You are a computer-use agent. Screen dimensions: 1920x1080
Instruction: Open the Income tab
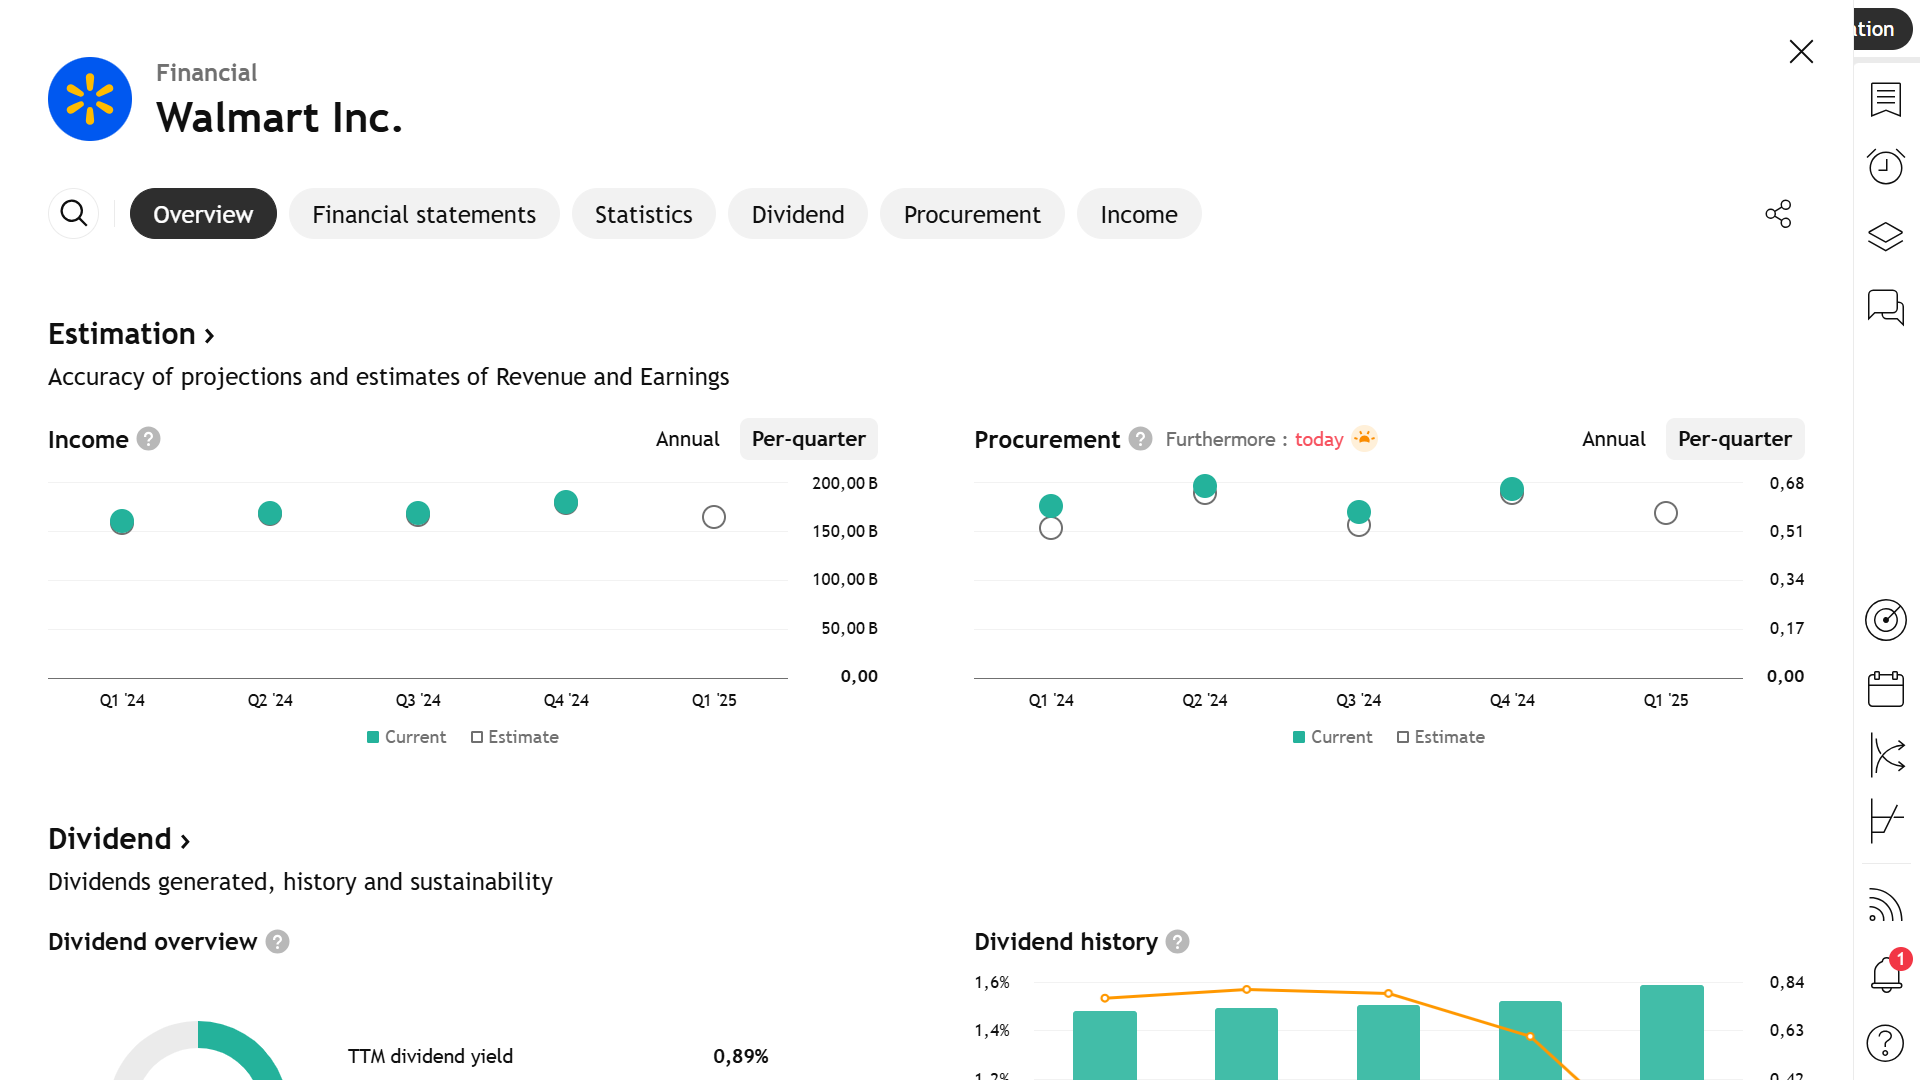coord(1139,214)
